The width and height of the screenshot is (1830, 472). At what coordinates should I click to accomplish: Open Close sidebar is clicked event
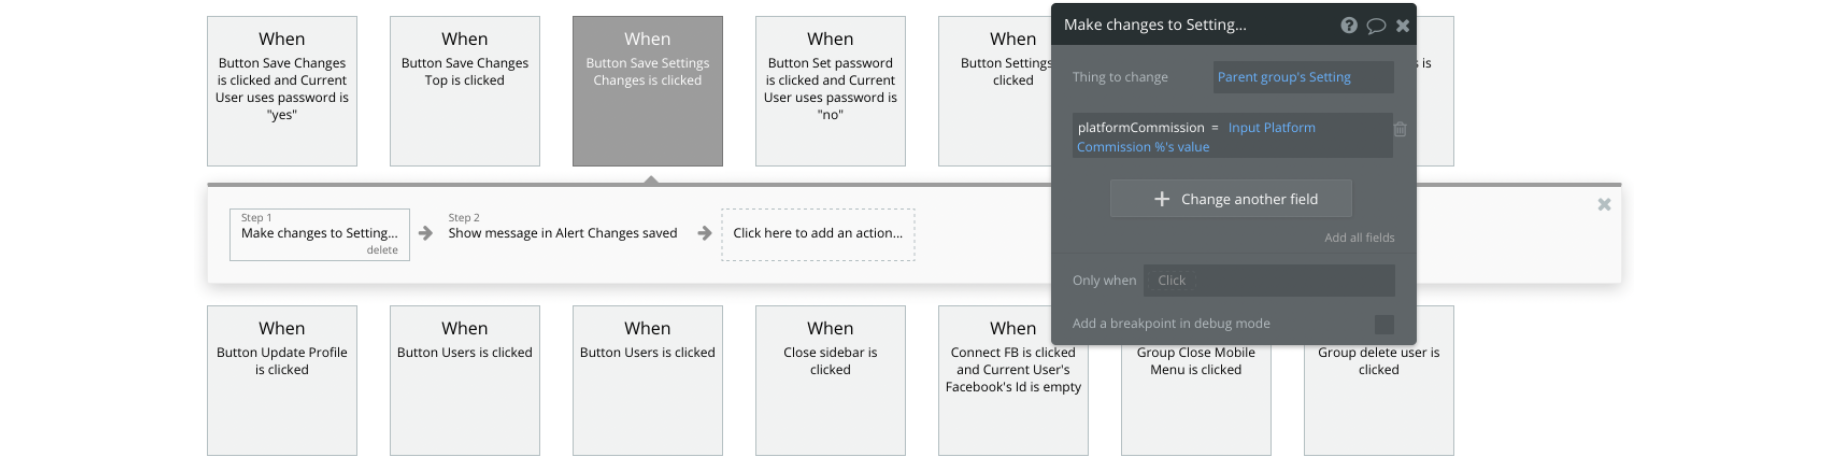(830, 380)
